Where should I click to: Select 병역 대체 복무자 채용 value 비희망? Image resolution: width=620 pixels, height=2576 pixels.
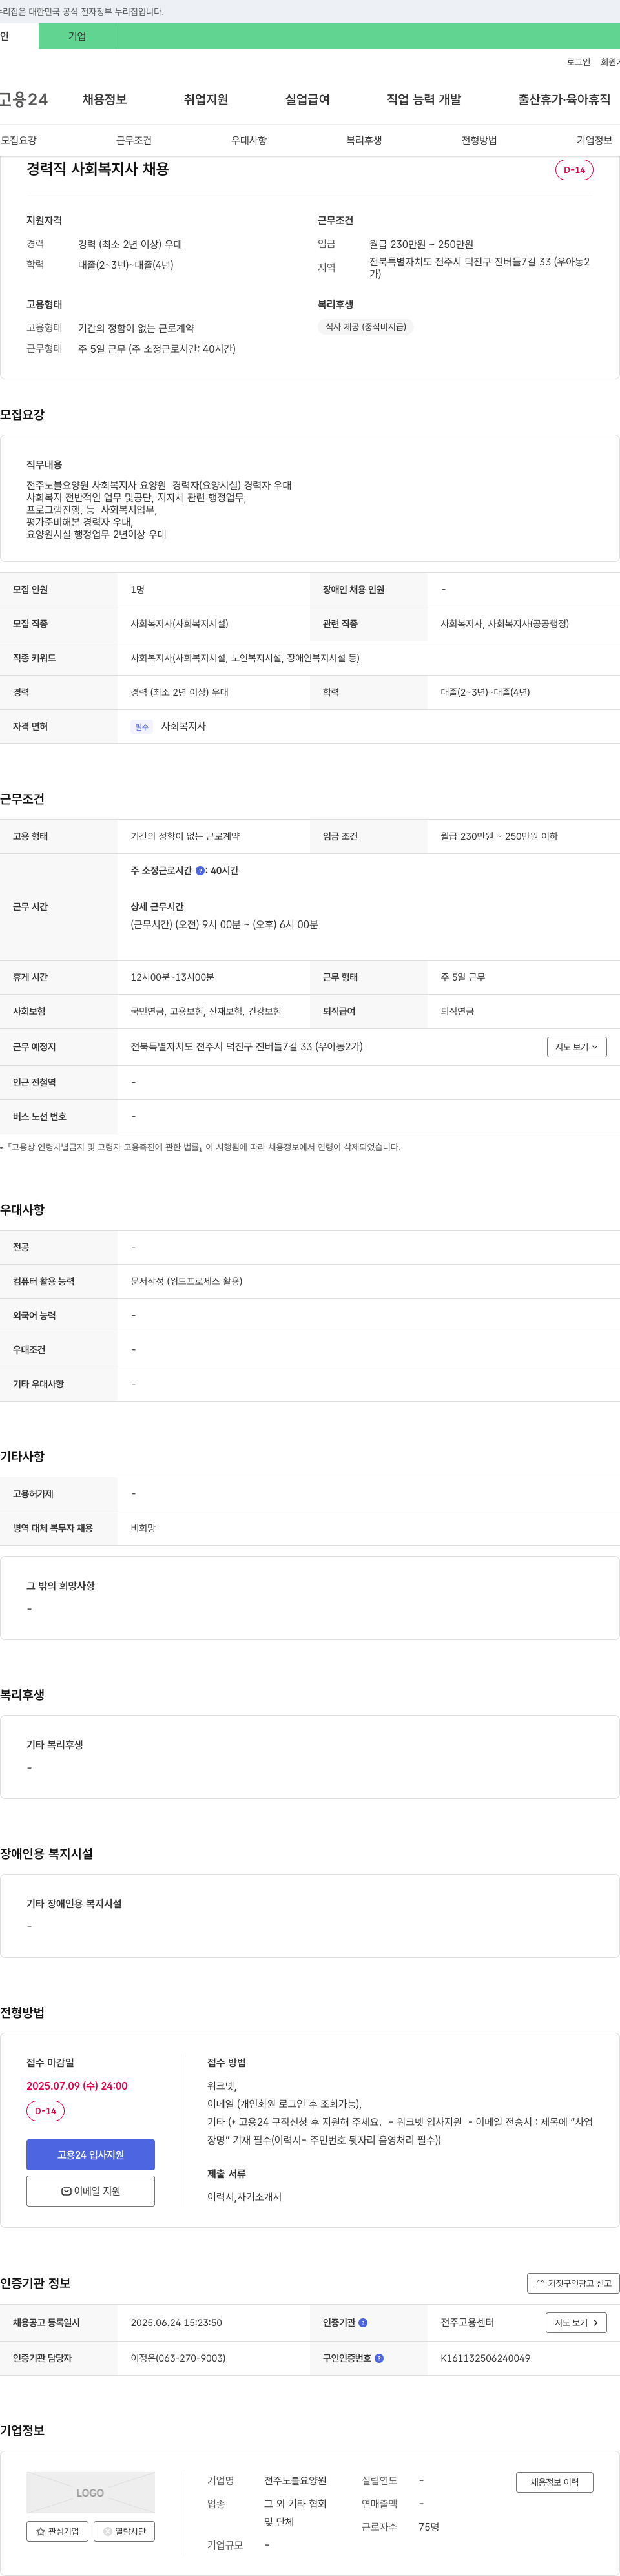click(143, 1528)
